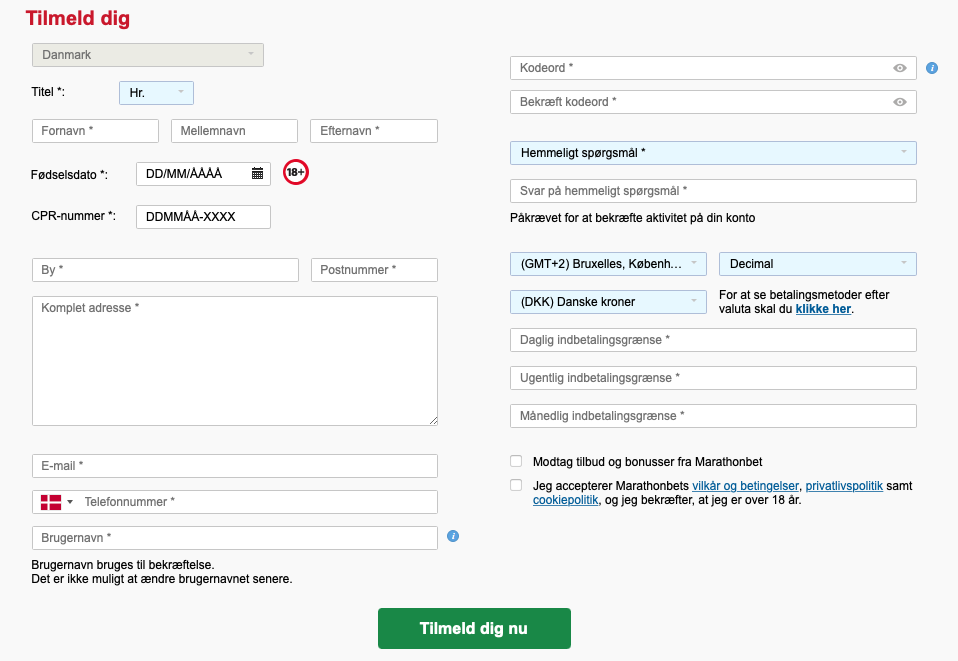
Task: Select the currency dropdown Danske kroner
Action: [609, 301]
